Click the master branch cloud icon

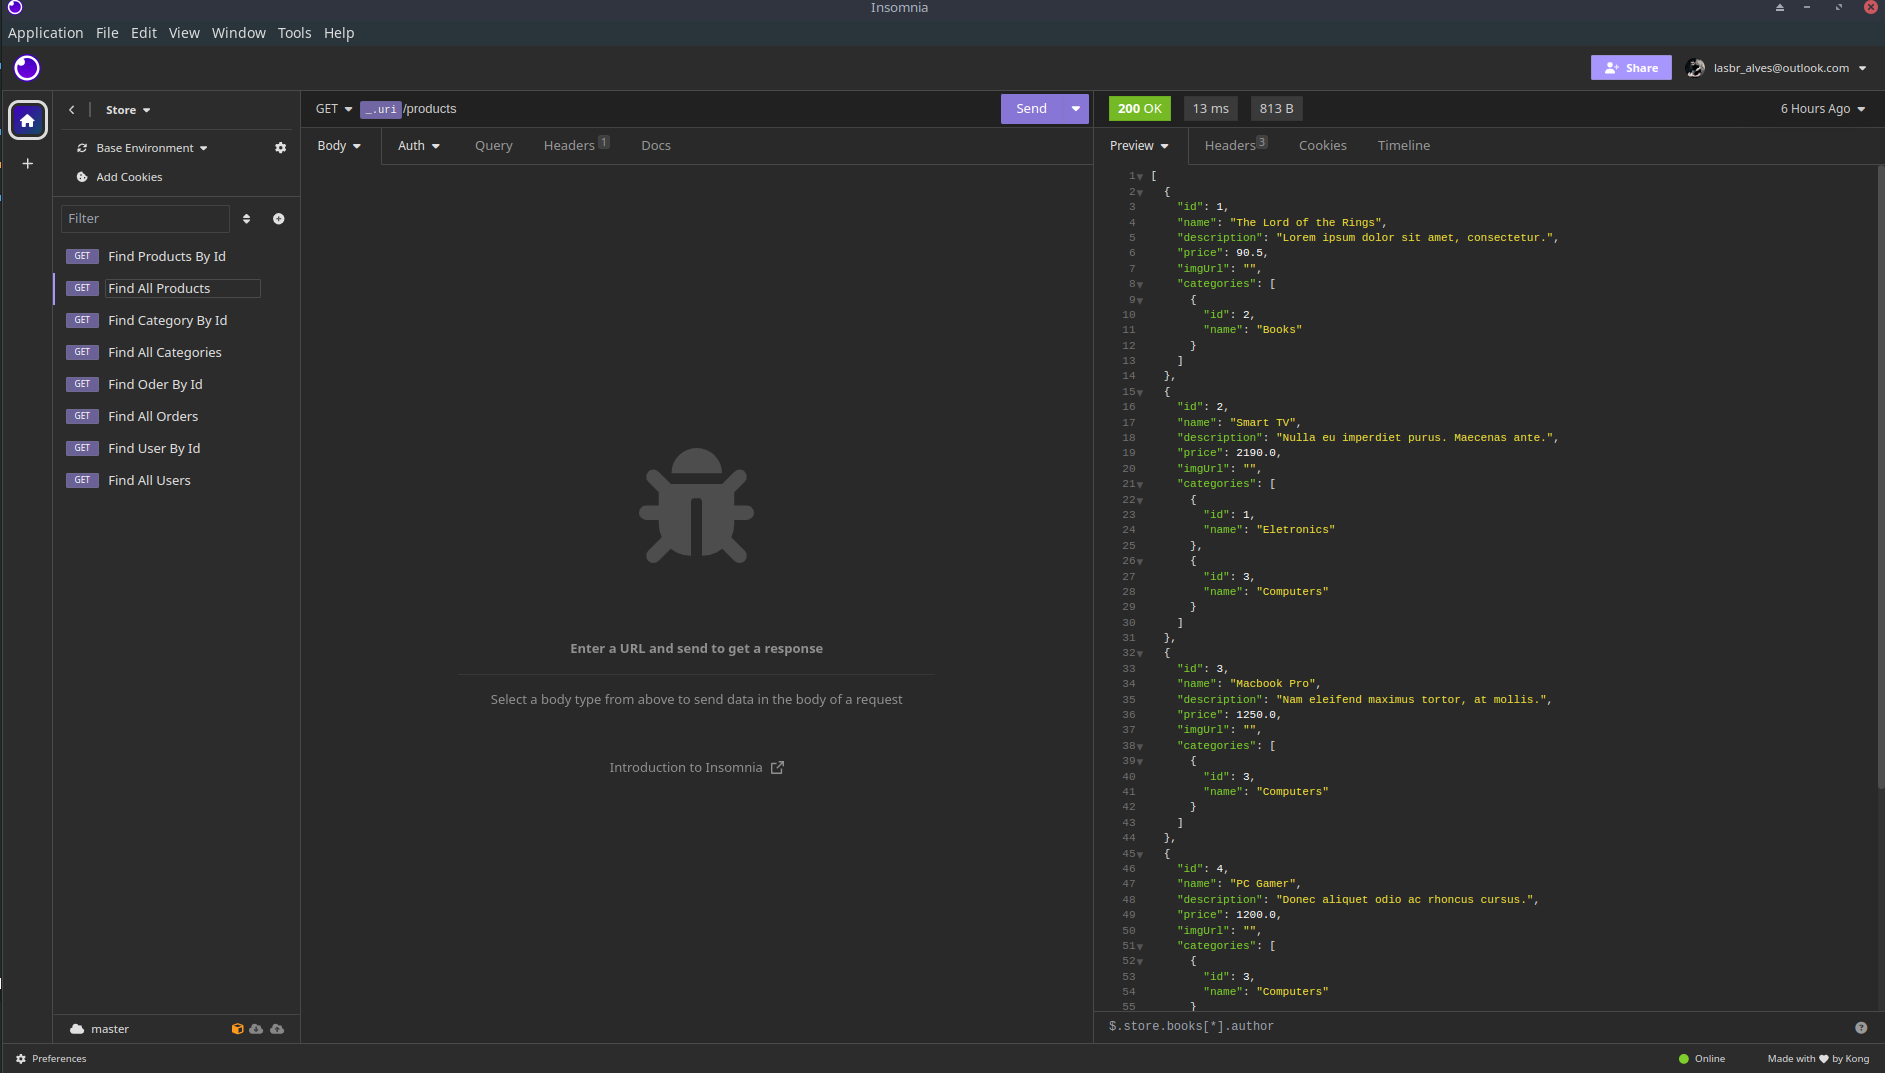tap(77, 1029)
